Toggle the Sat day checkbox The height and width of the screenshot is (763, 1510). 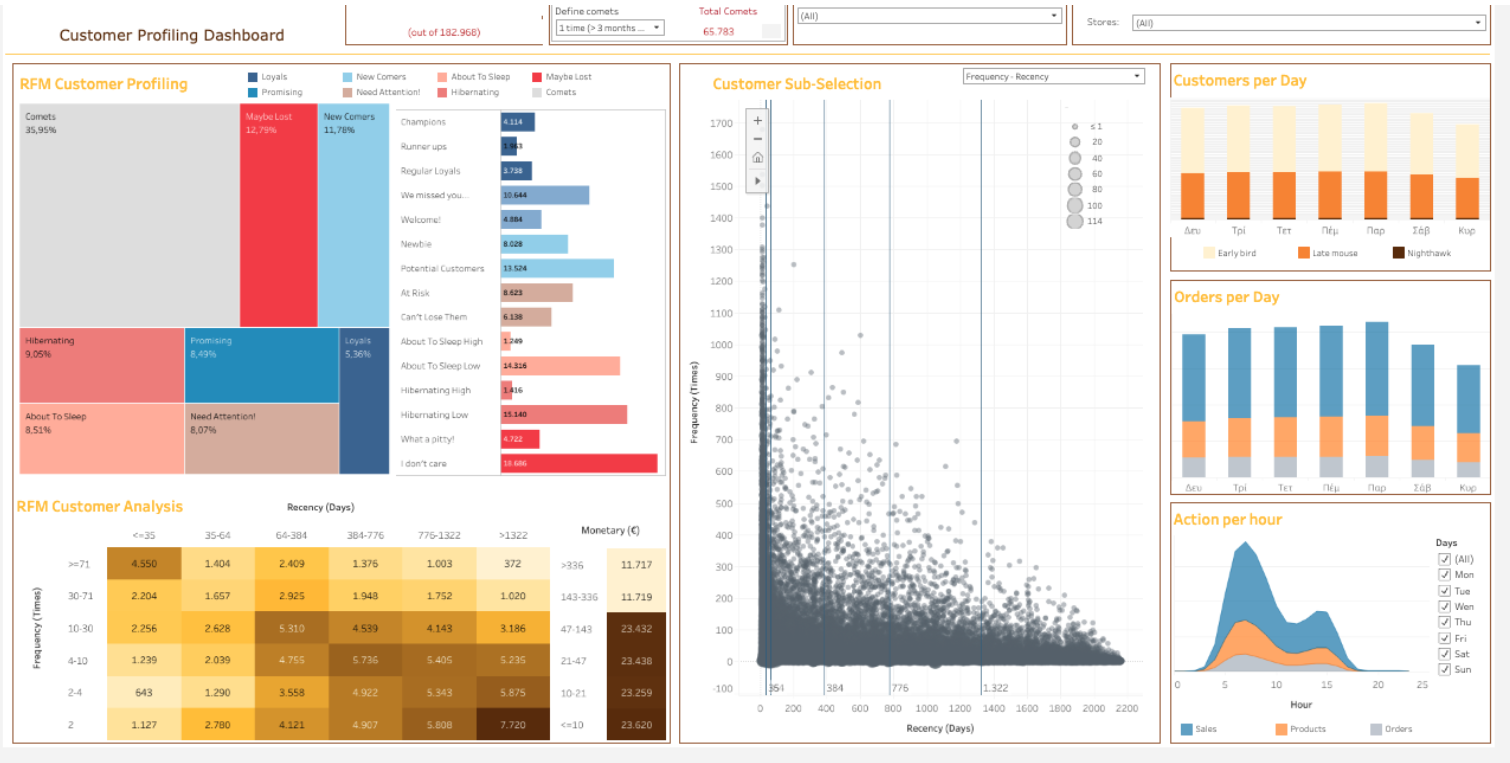(1443, 654)
